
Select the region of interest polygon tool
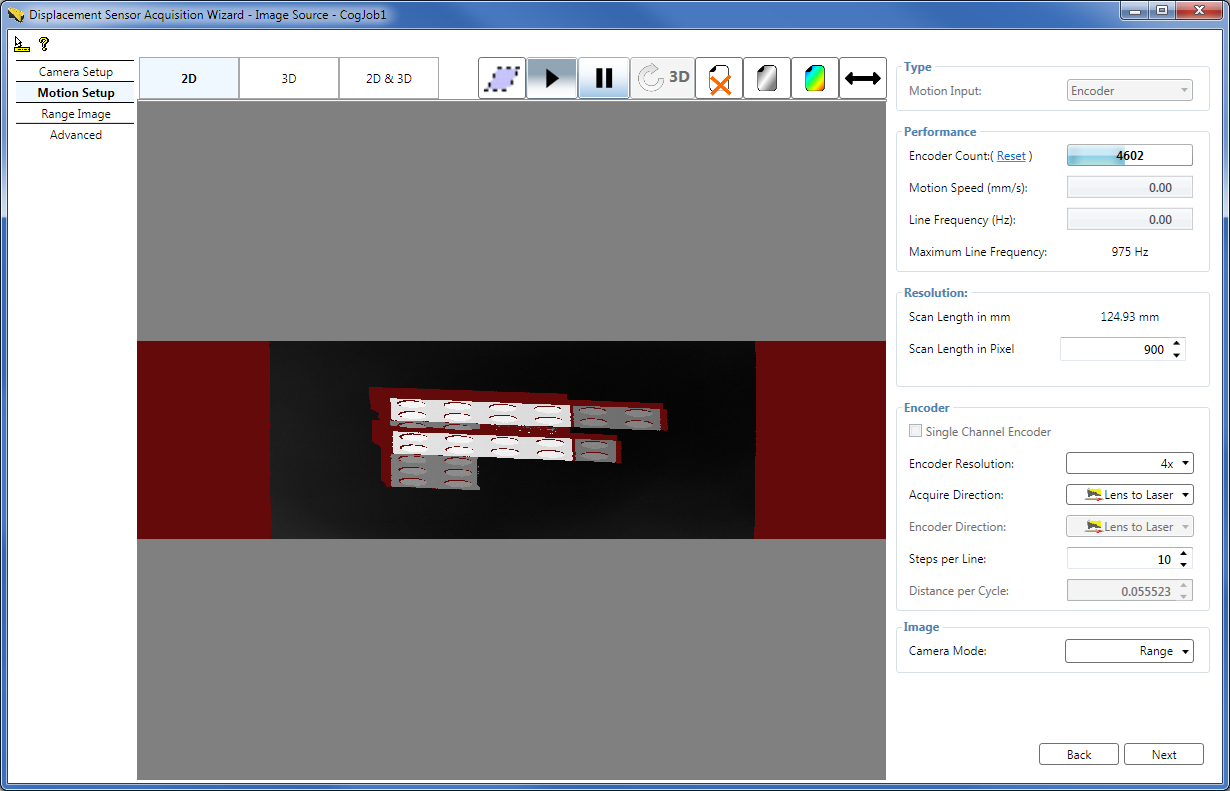[502, 77]
